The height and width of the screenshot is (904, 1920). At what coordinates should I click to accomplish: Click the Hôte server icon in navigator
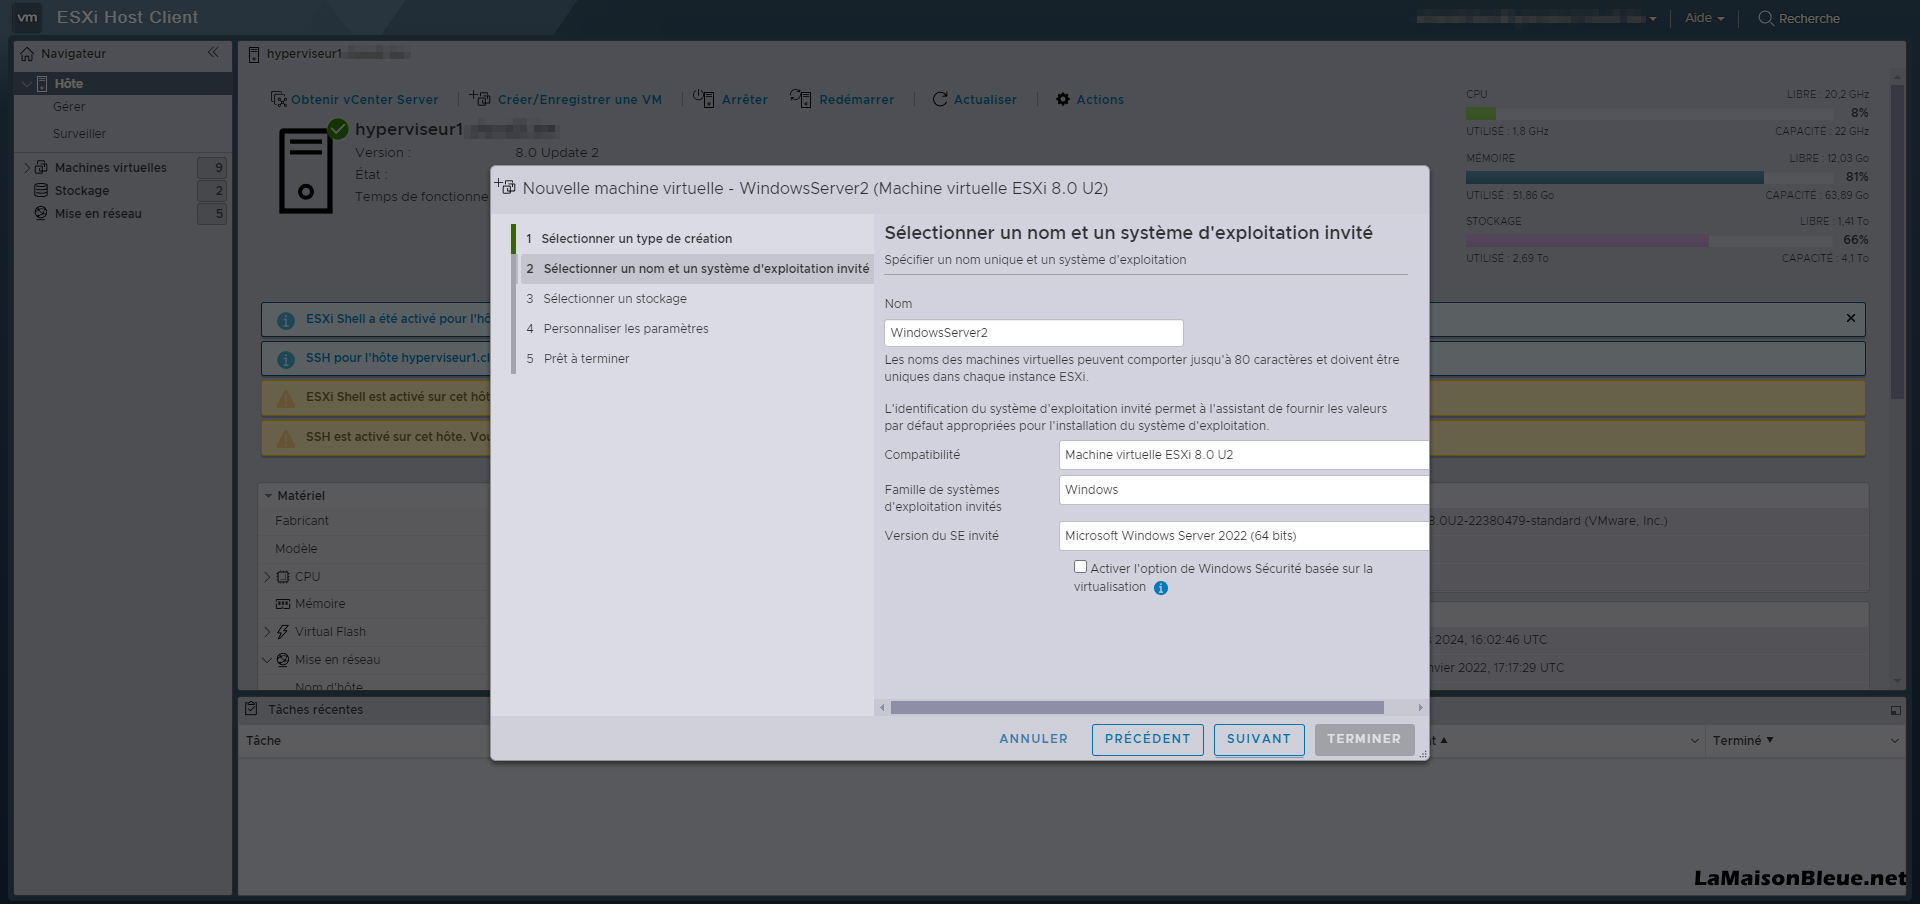[x=42, y=84]
